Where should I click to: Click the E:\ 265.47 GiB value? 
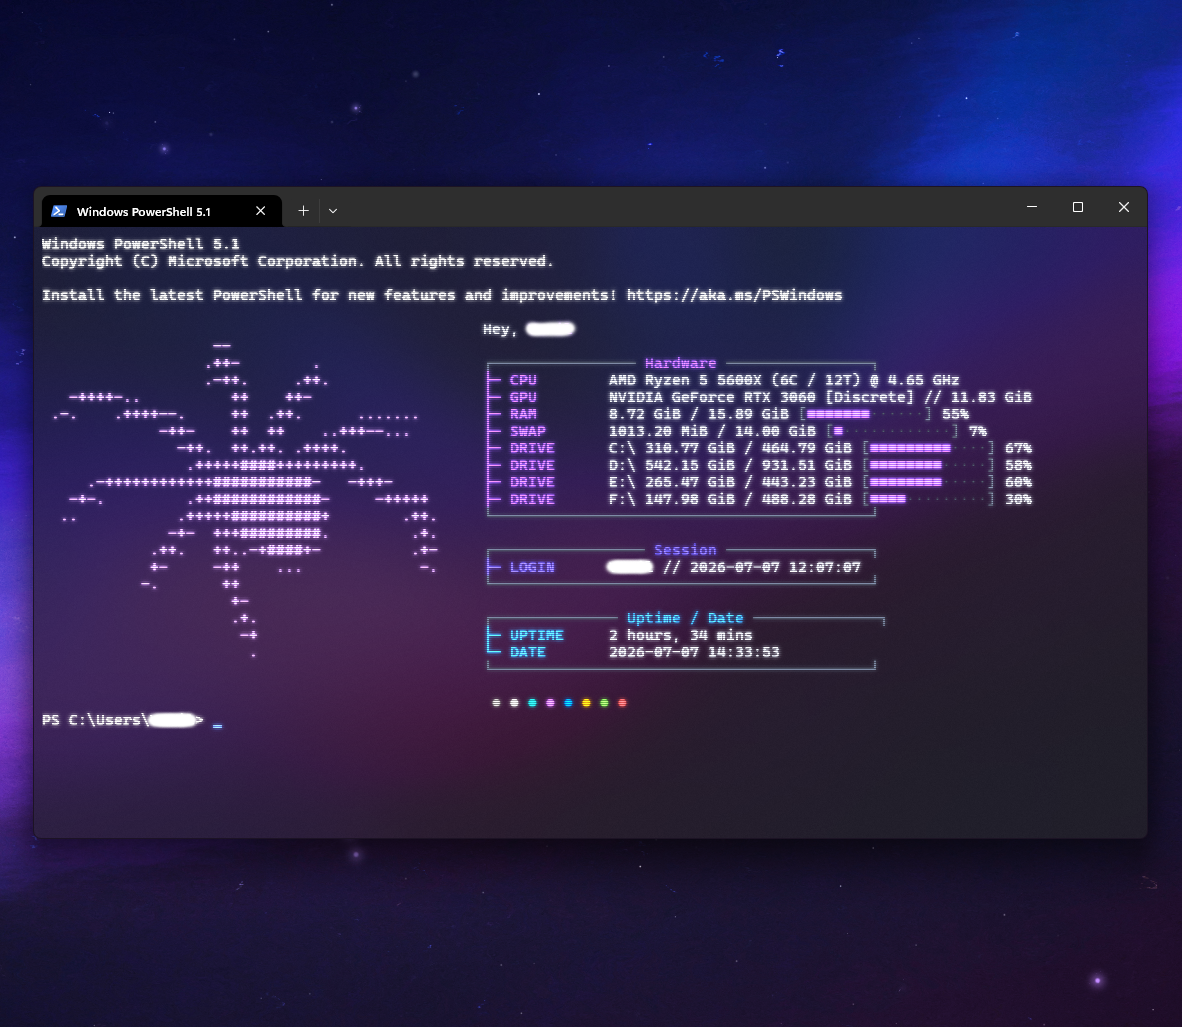[x=672, y=482]
